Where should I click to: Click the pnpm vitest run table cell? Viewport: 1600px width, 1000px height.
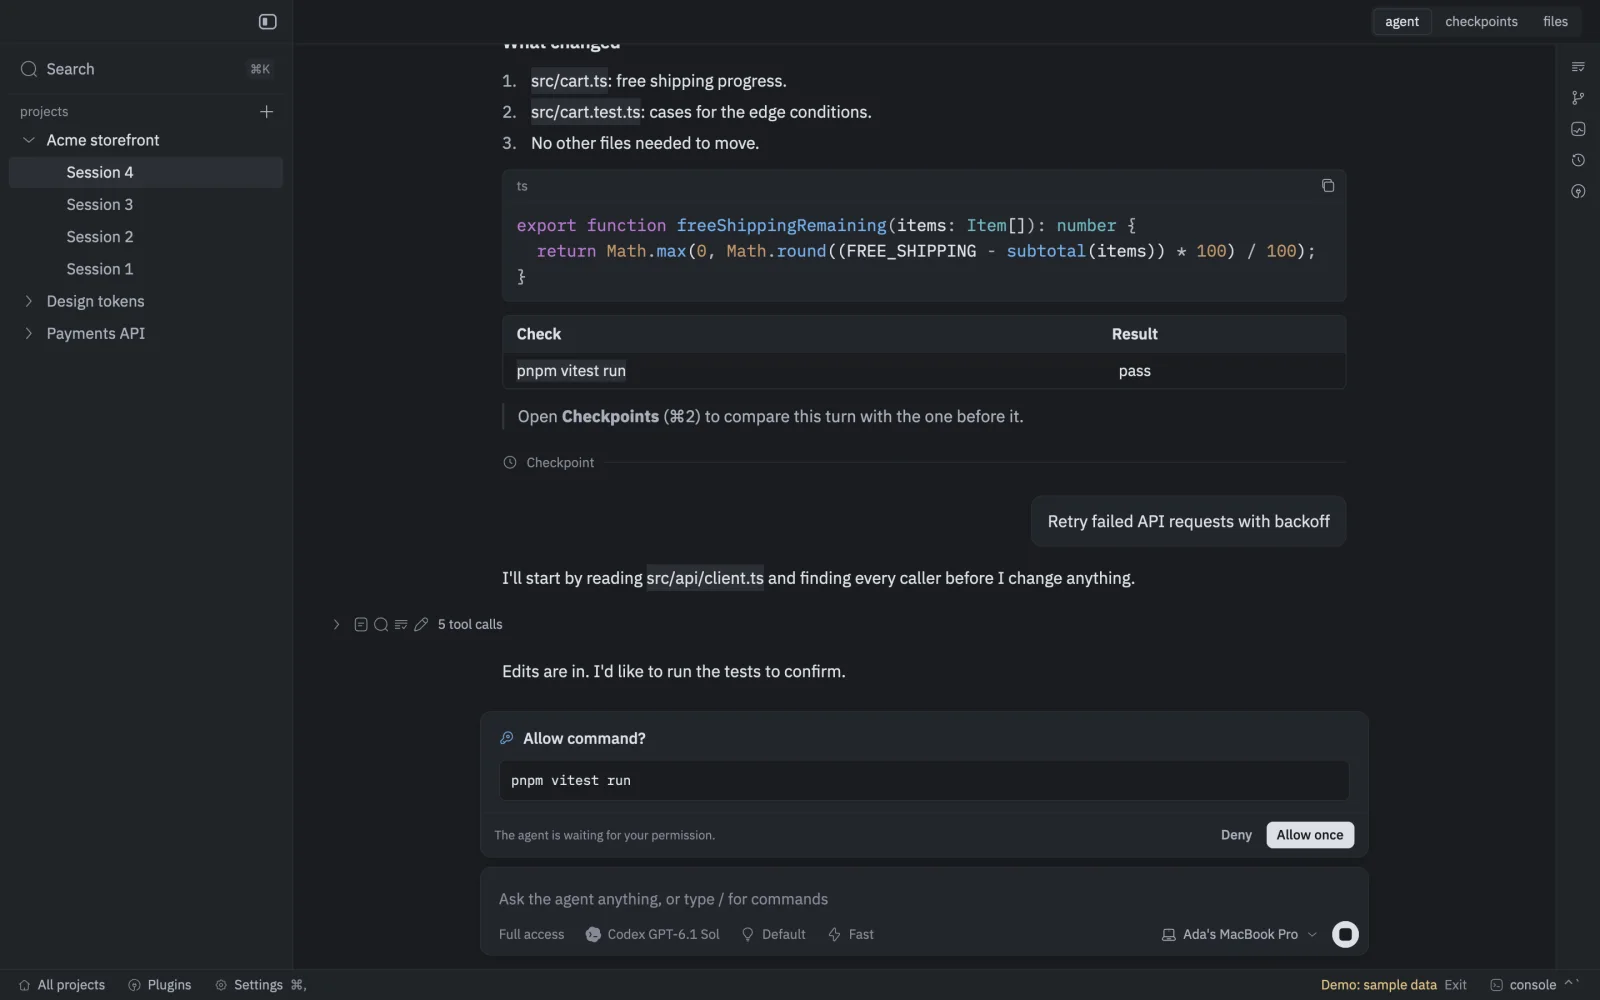[571, 371]
